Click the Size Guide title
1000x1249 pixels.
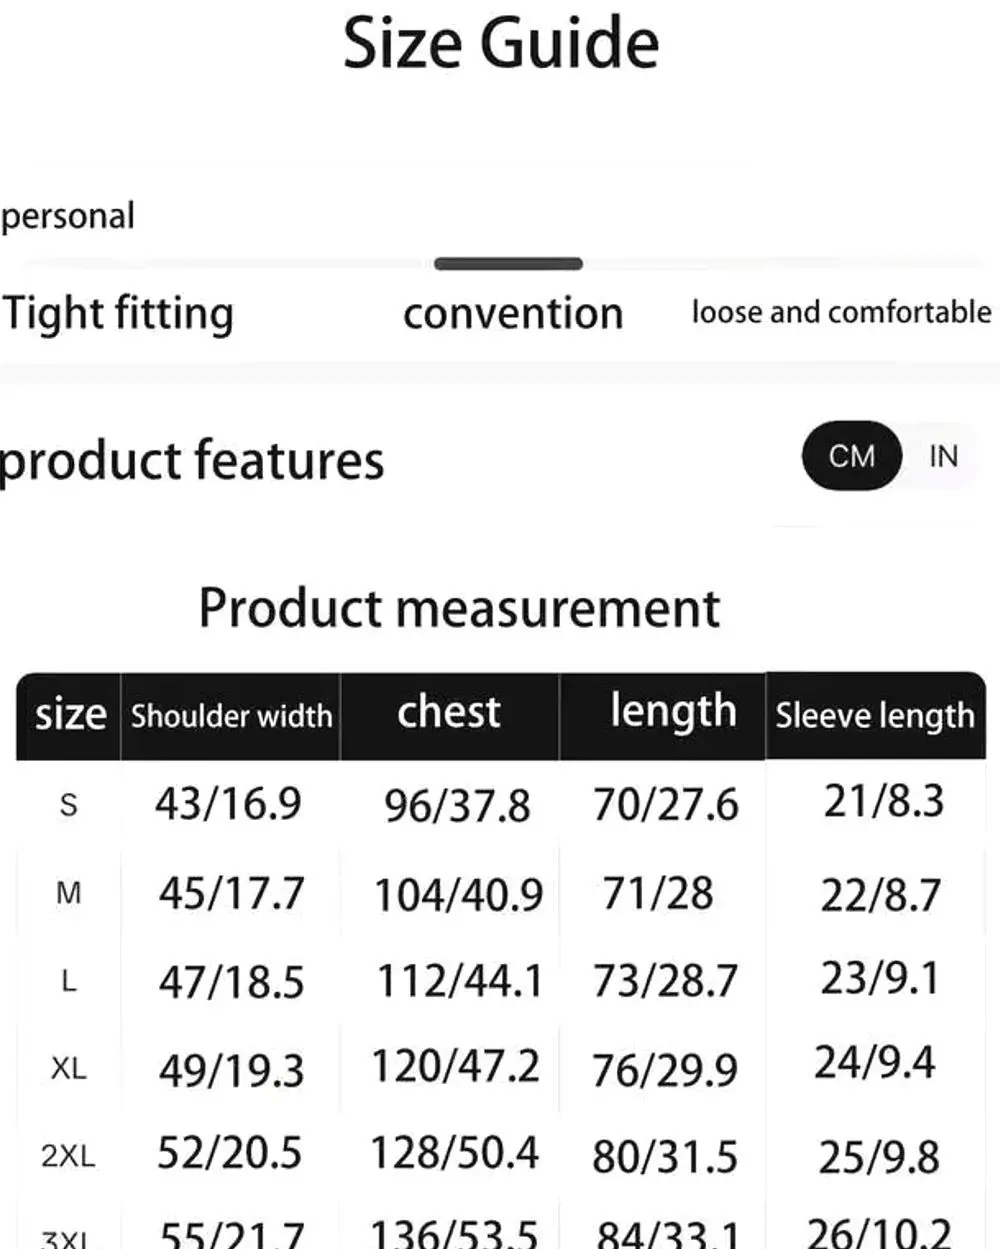click(x=501, y=44)
